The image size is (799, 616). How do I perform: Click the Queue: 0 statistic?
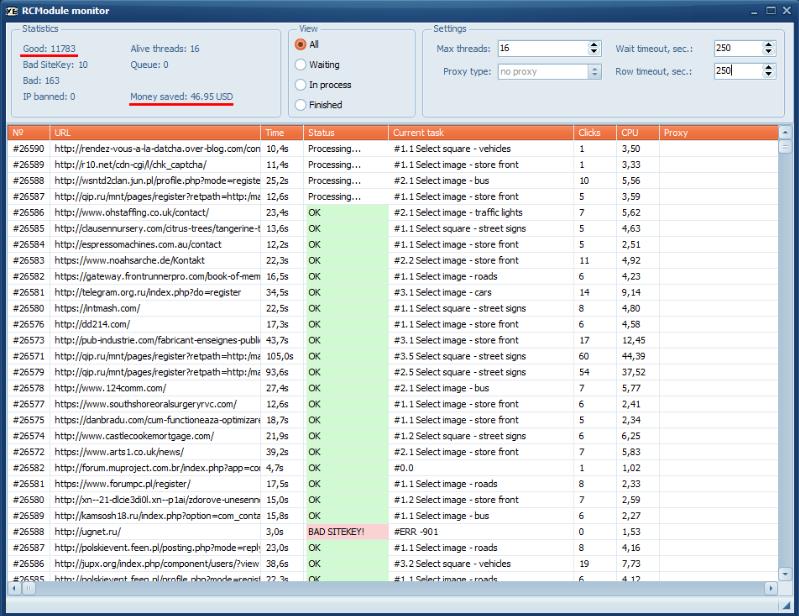pos(149,65)
